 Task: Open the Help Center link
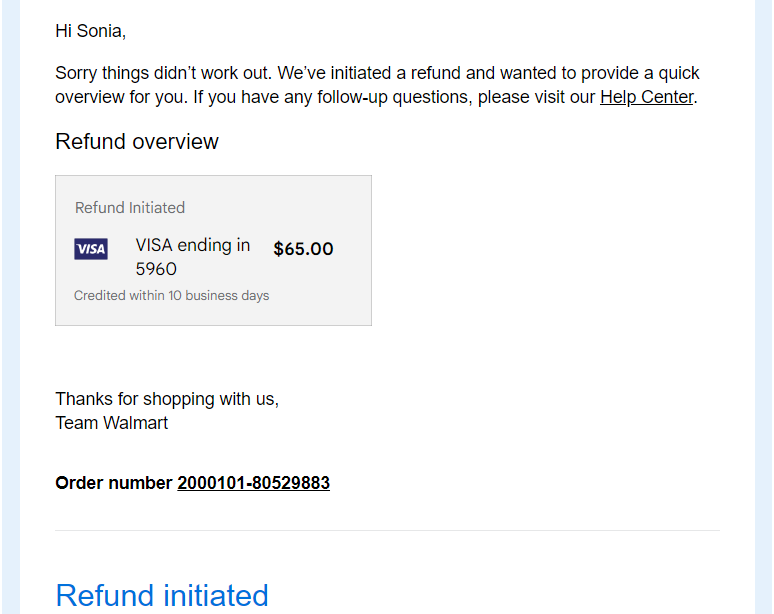tap(647, 97)
